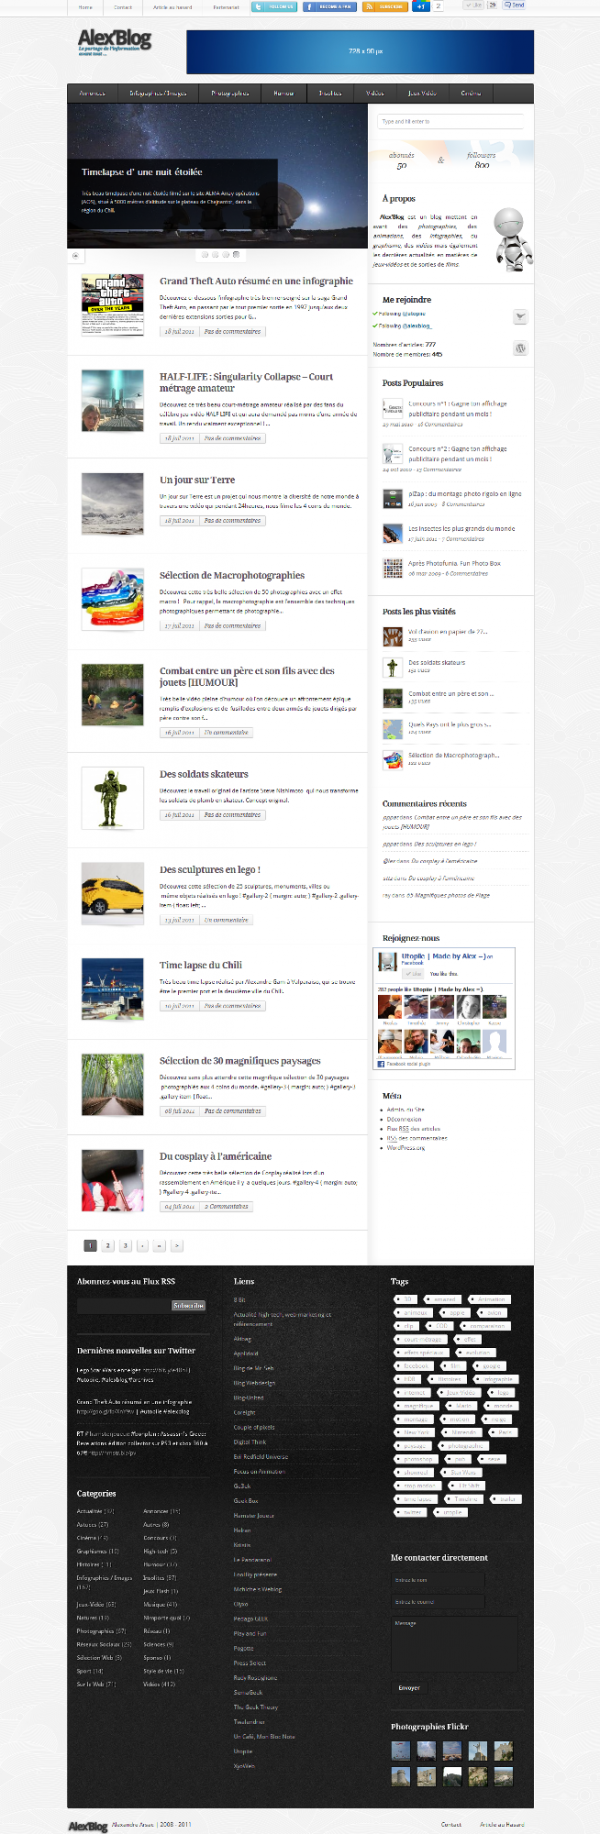
Task: Click the Google +1 button
Action: tap(421, 6)
